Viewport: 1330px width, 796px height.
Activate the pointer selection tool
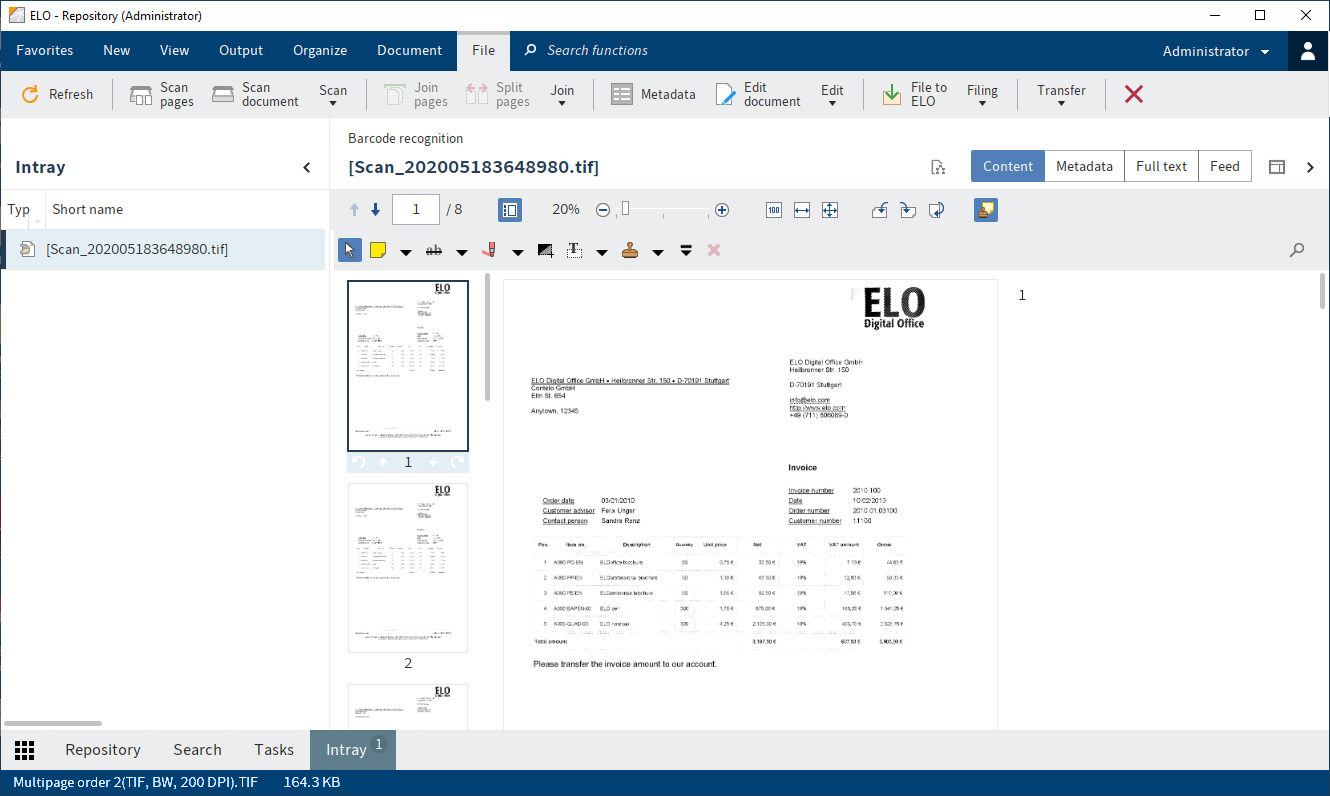(350, 250)
